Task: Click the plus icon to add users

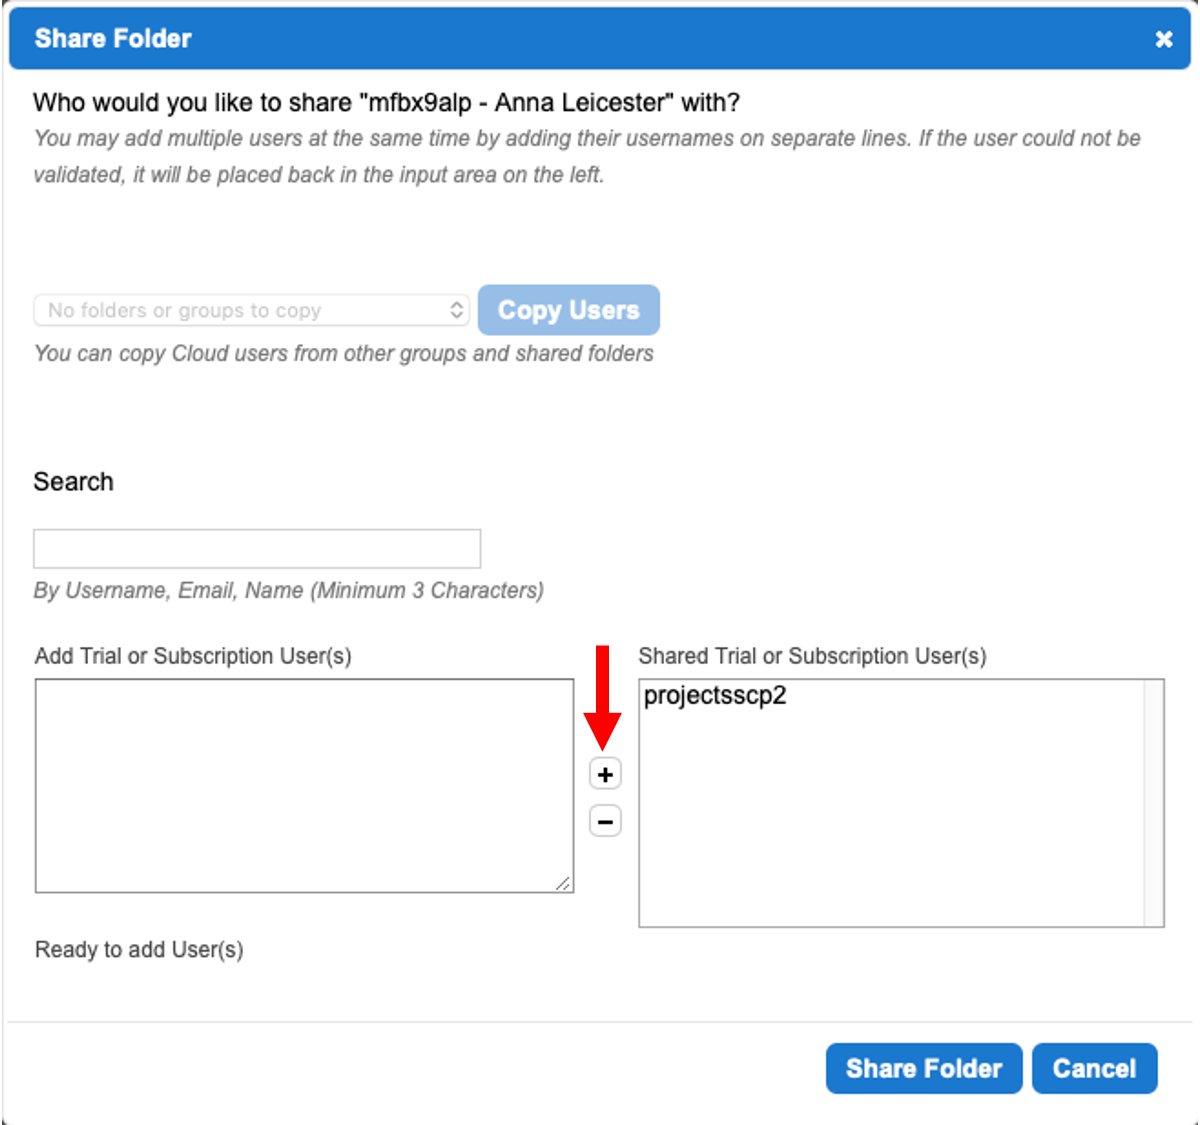Action: coord(605,774)
